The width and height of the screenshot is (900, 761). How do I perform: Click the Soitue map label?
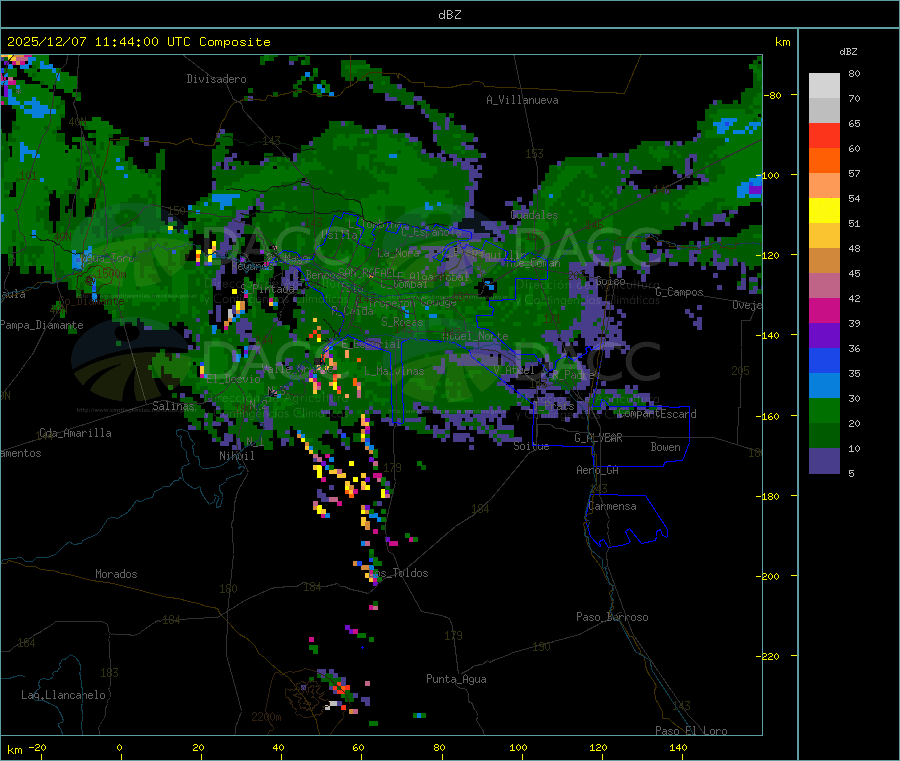click(531, 446)
